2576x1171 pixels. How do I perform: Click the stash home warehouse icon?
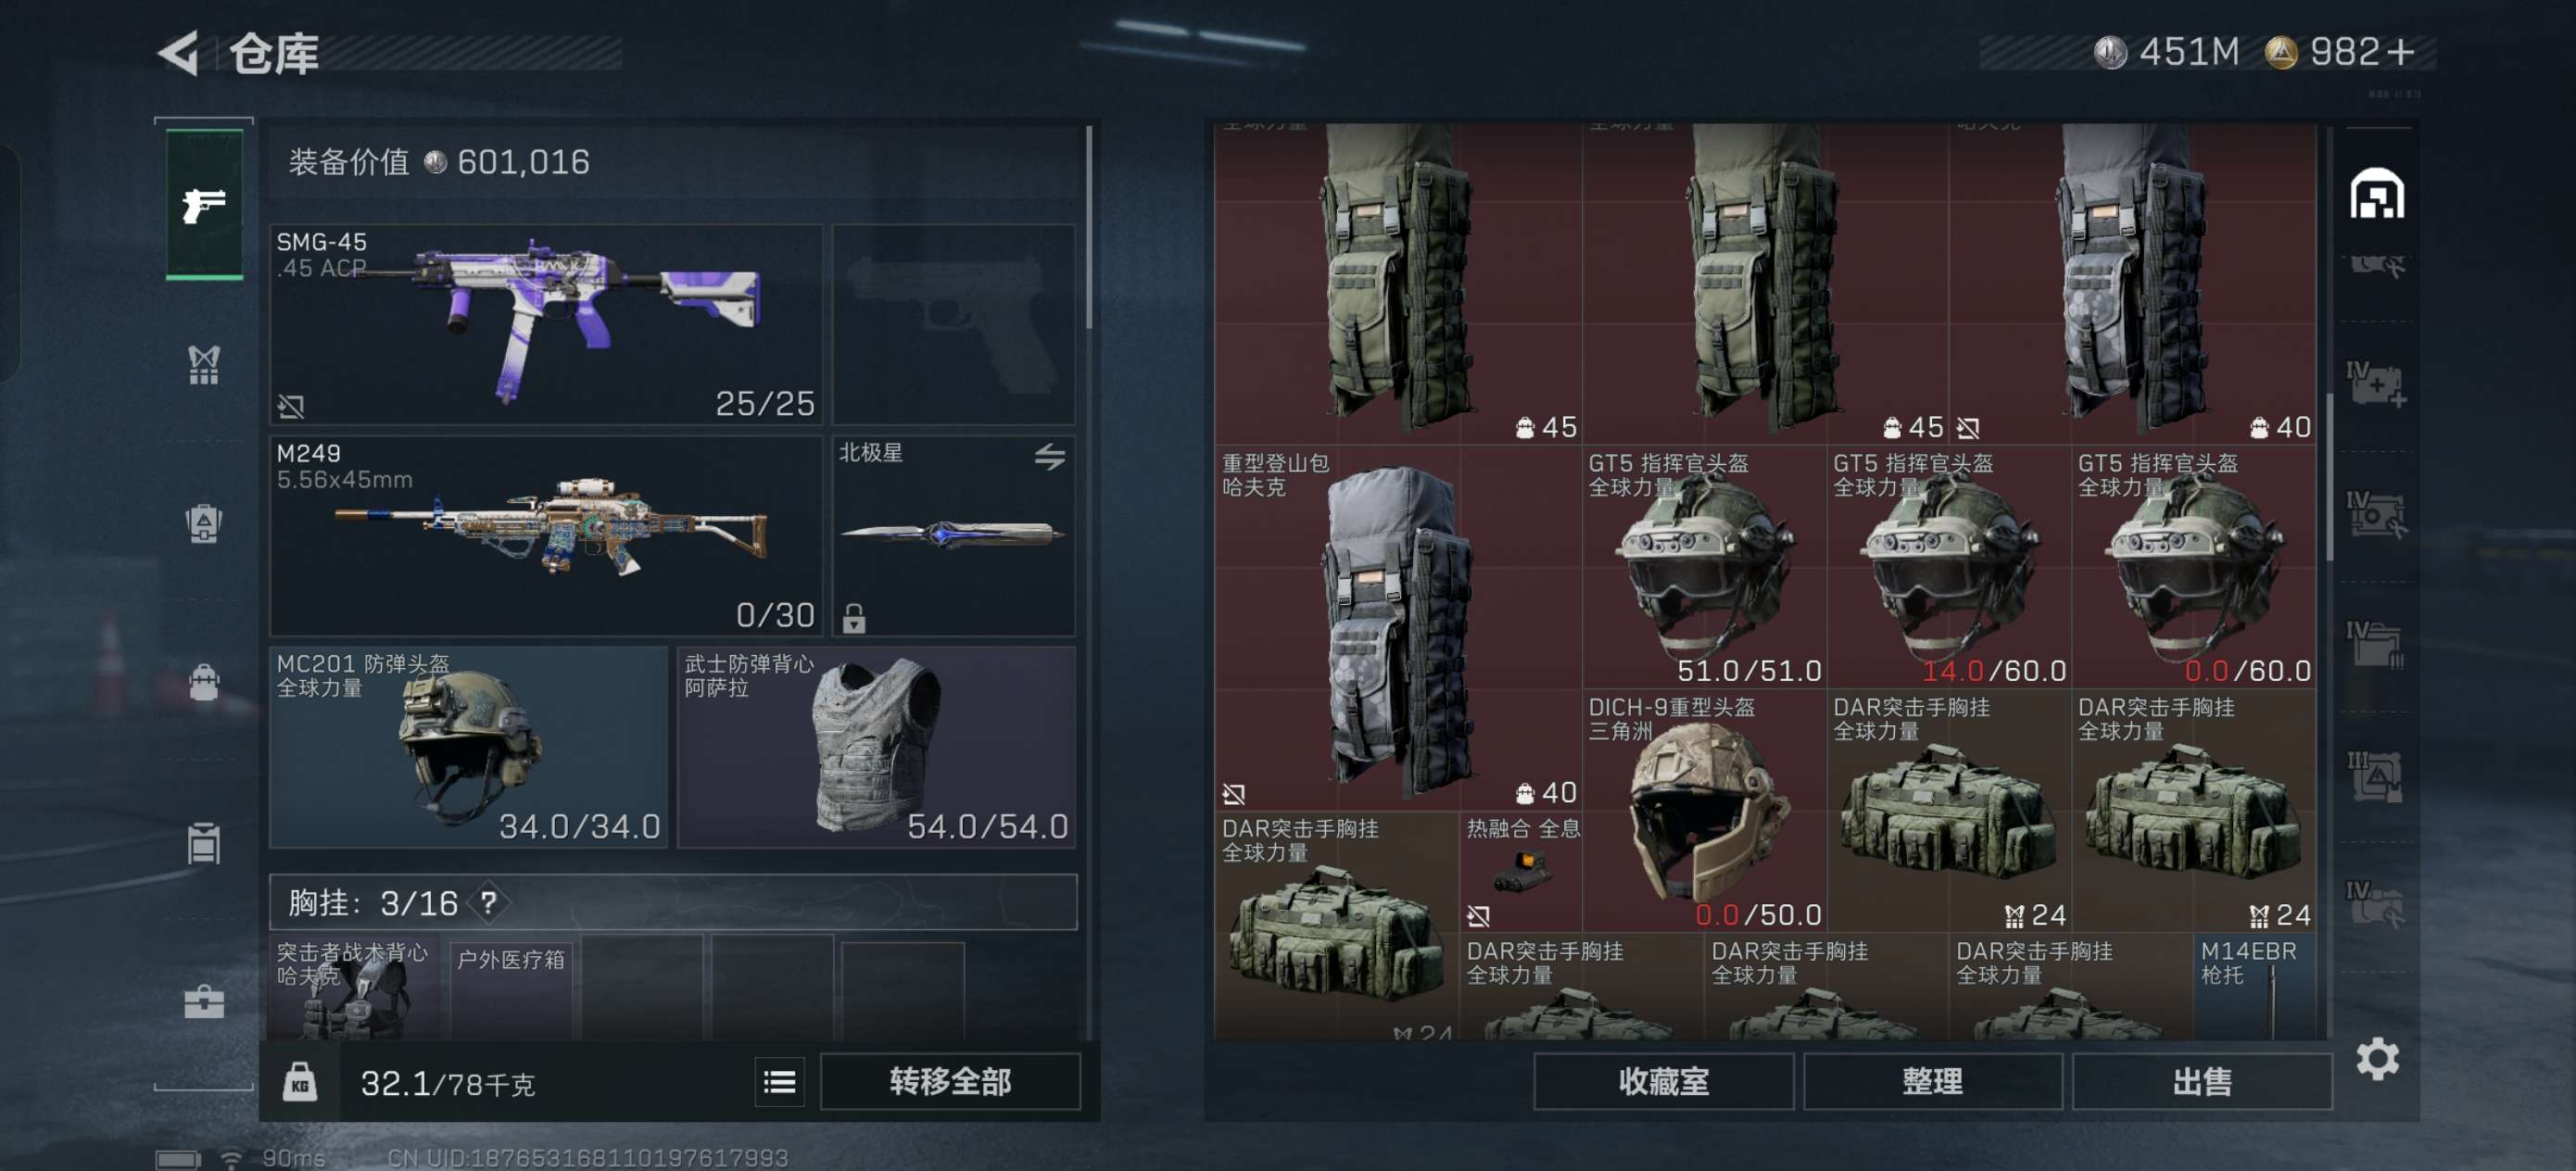click(2376, 193)
